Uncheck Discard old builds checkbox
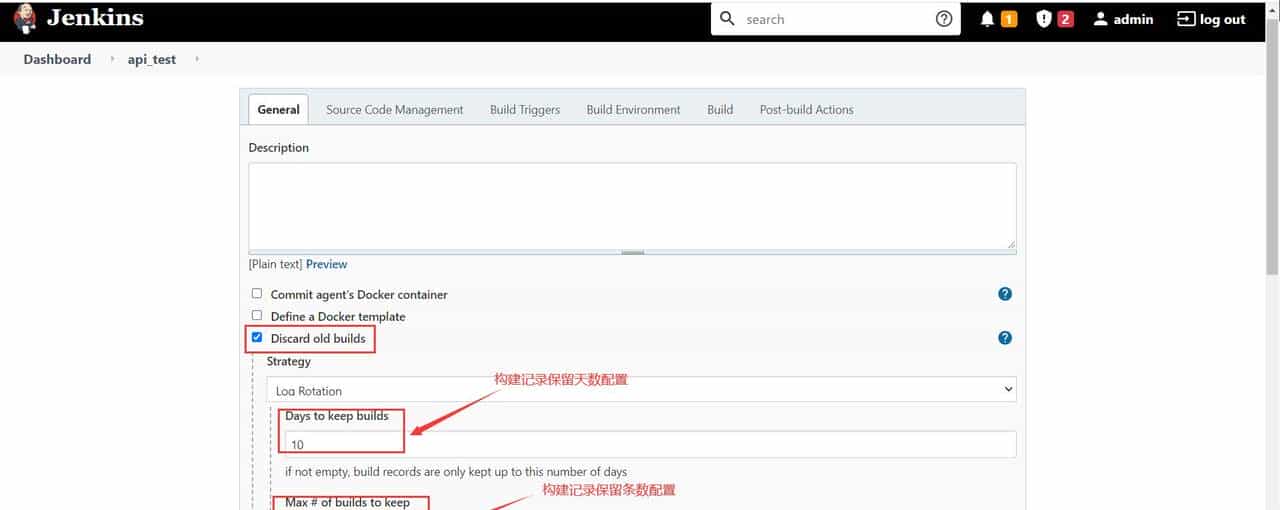 257,338
